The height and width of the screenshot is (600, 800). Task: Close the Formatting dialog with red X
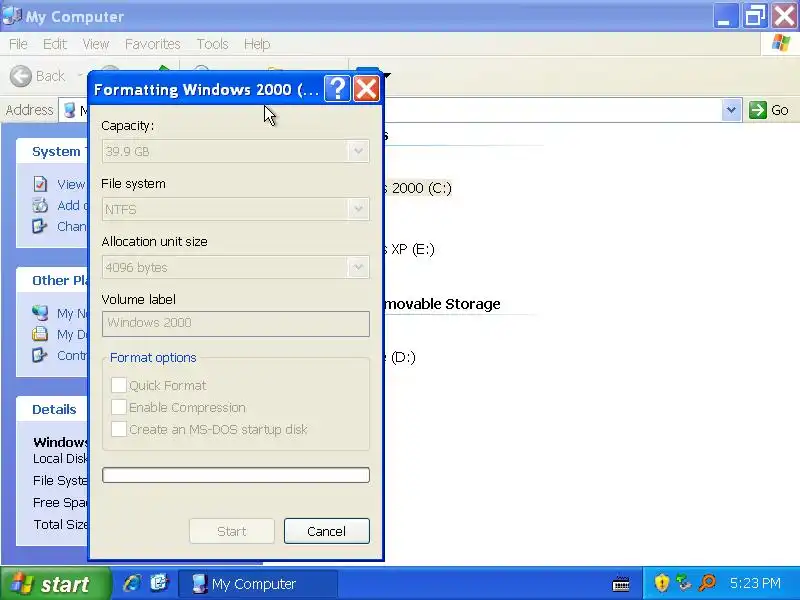(366, 89)
